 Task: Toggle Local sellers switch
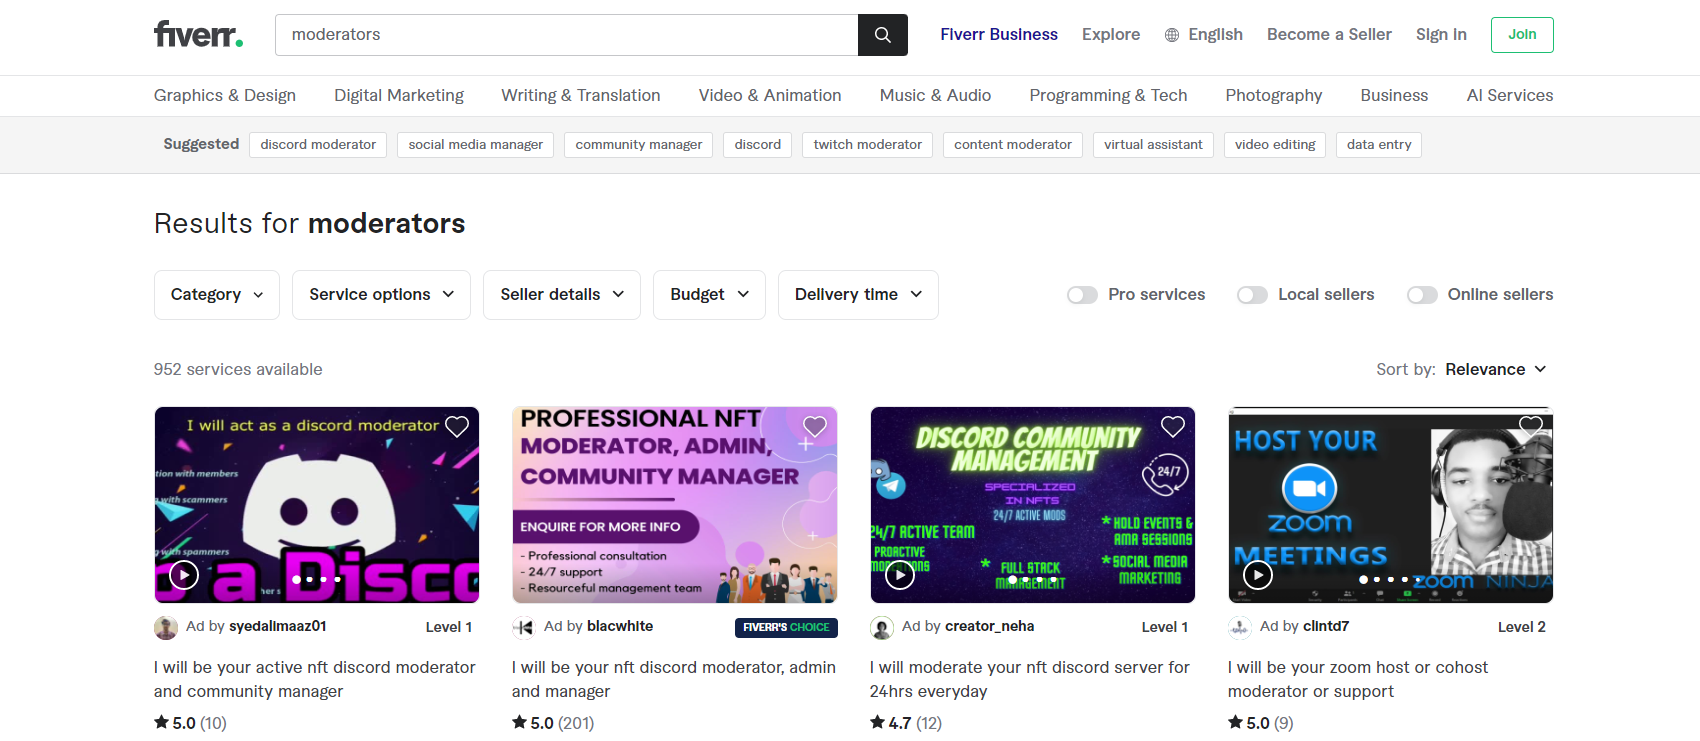coord(1252,295)
